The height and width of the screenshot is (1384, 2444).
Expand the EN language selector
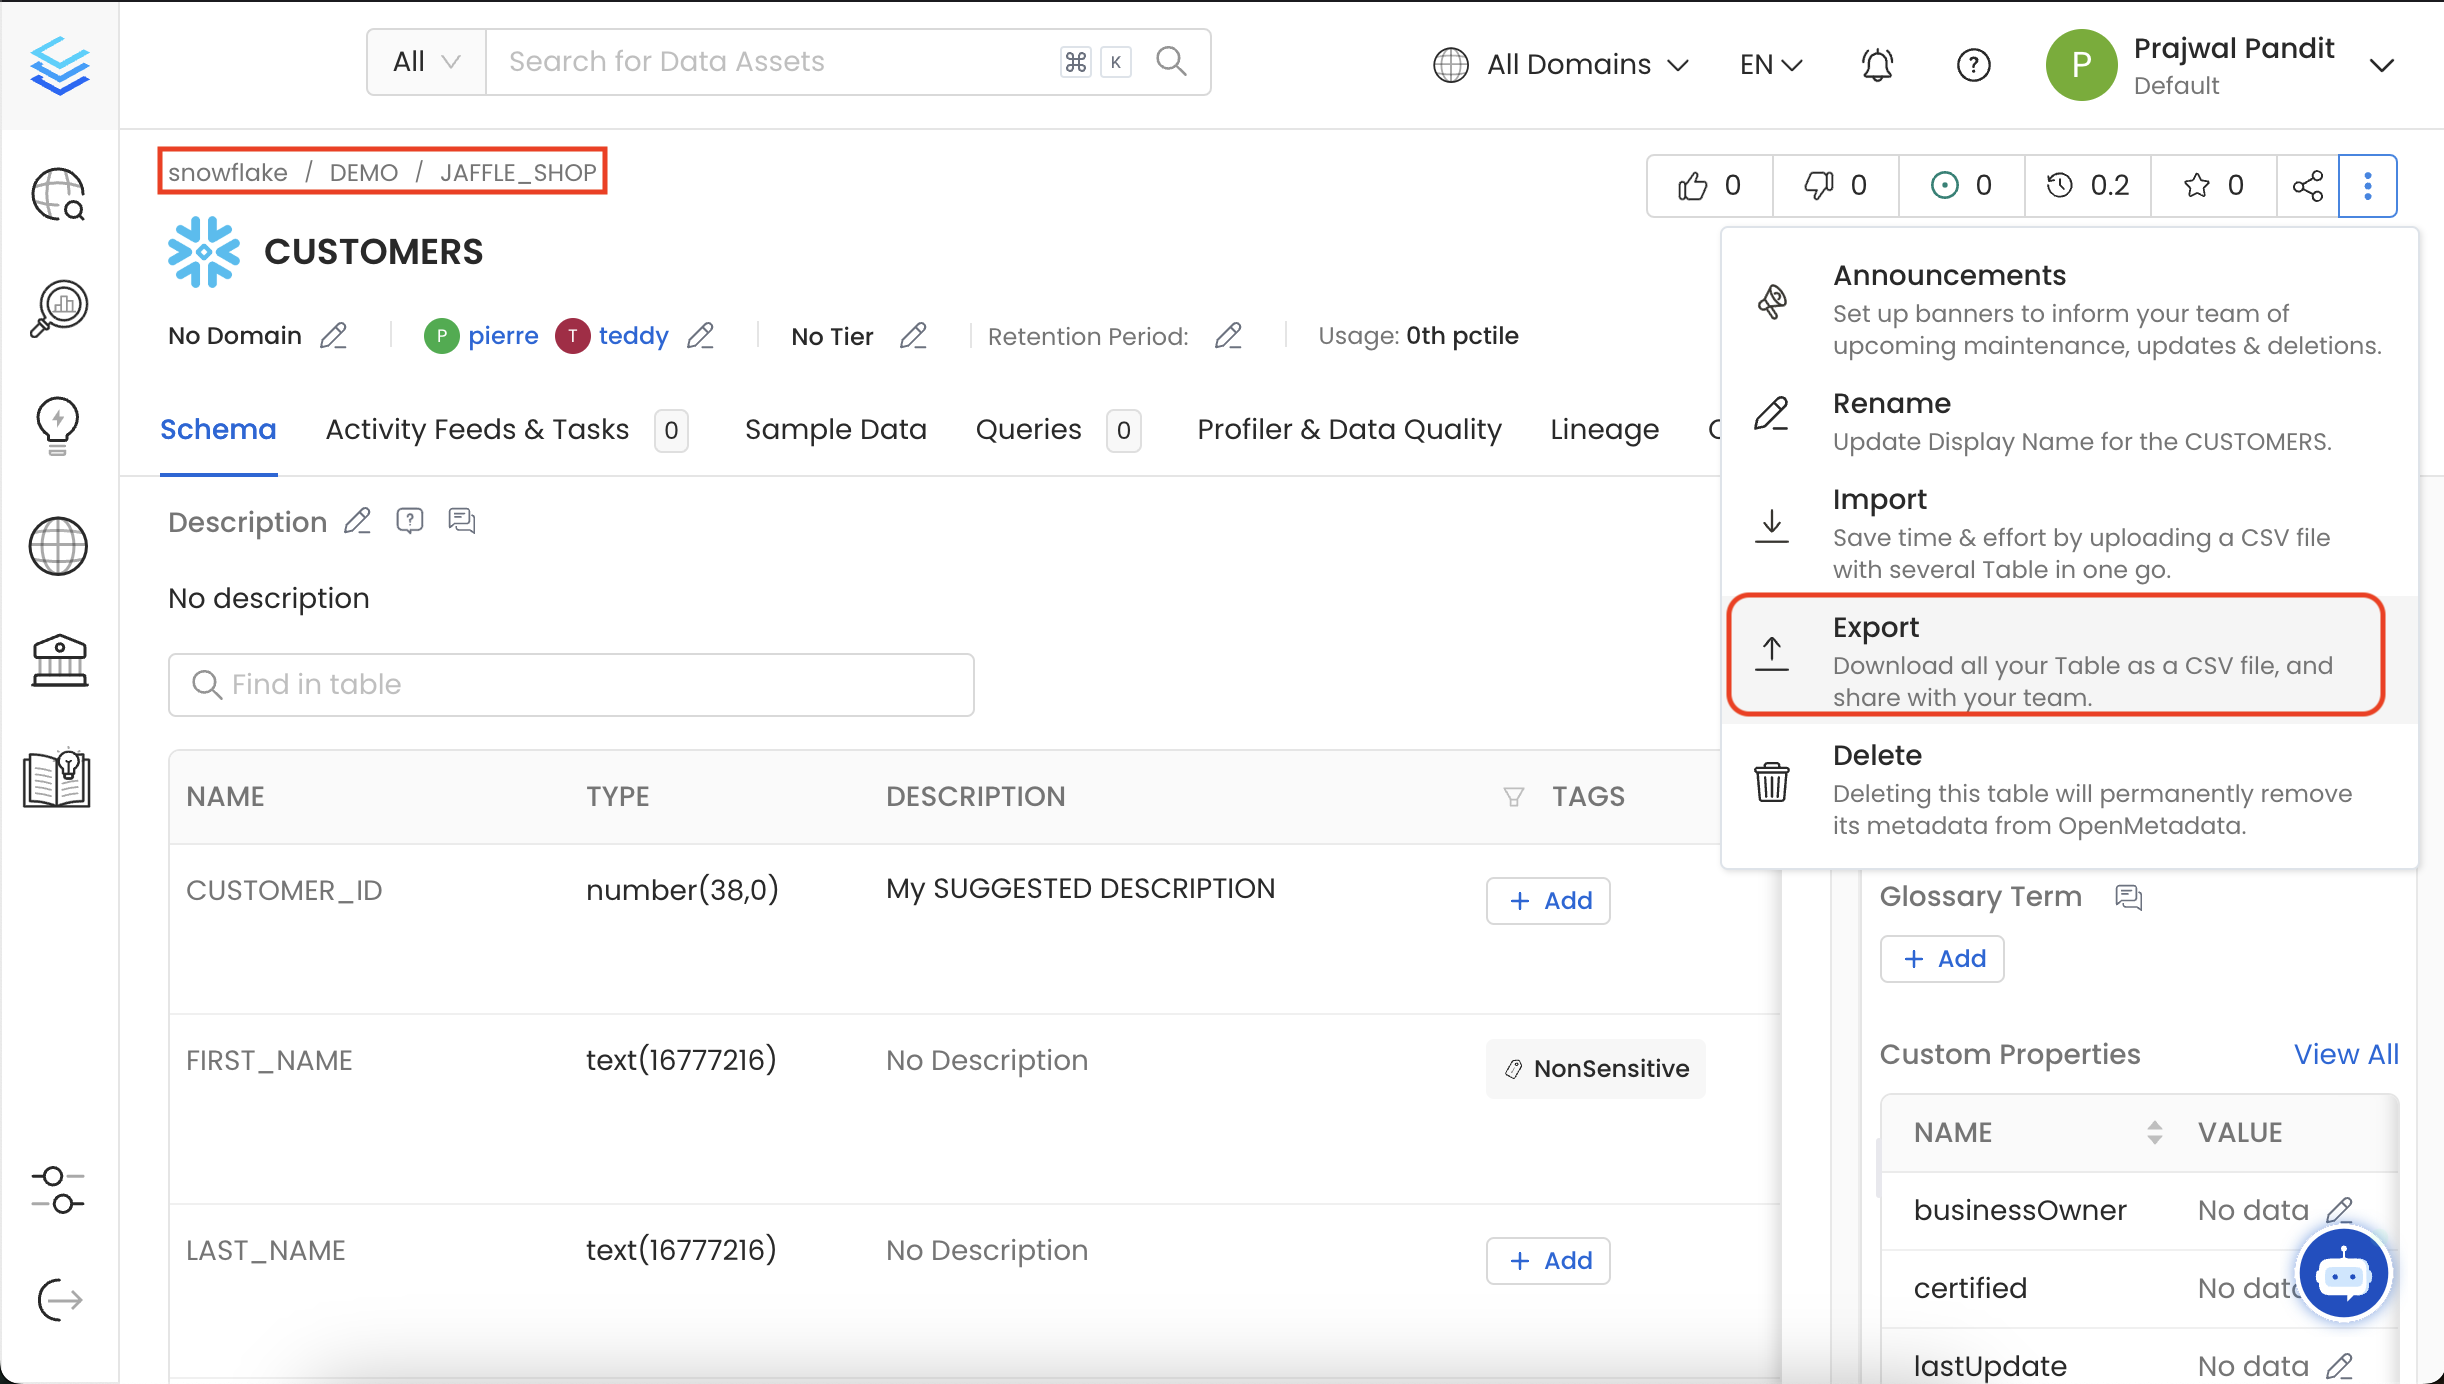point(1769,64)
